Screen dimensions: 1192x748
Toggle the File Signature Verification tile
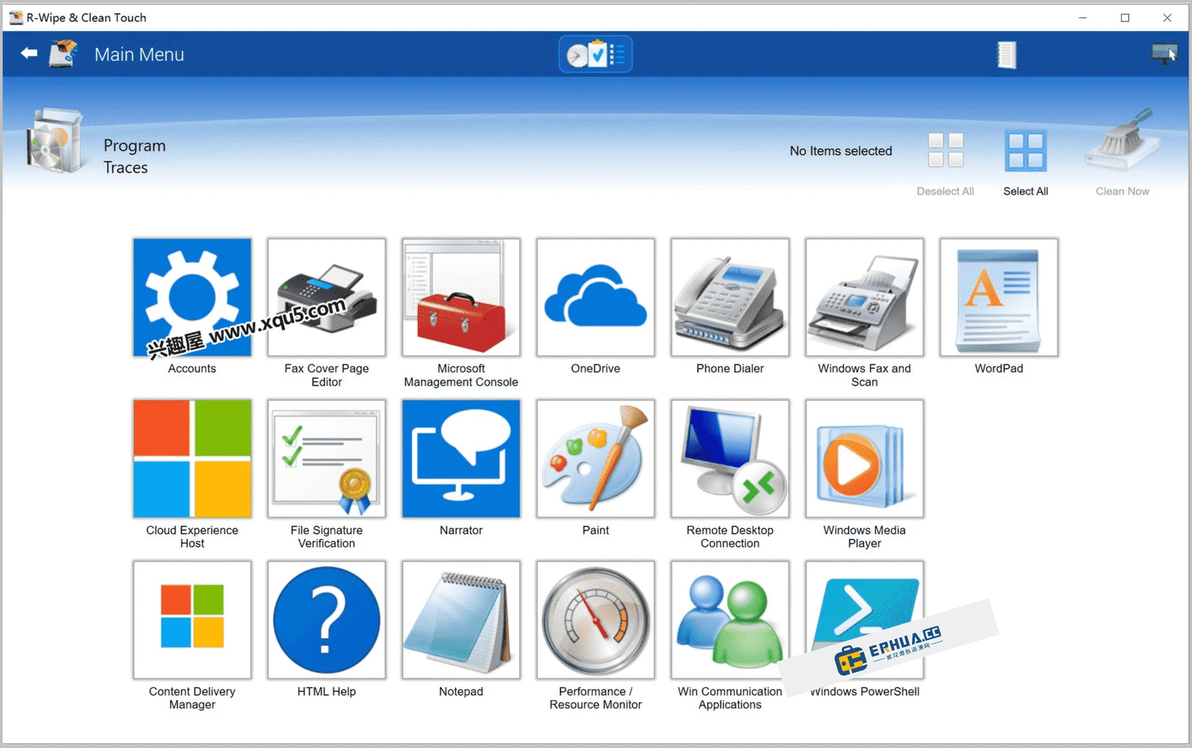click(326, 459)
